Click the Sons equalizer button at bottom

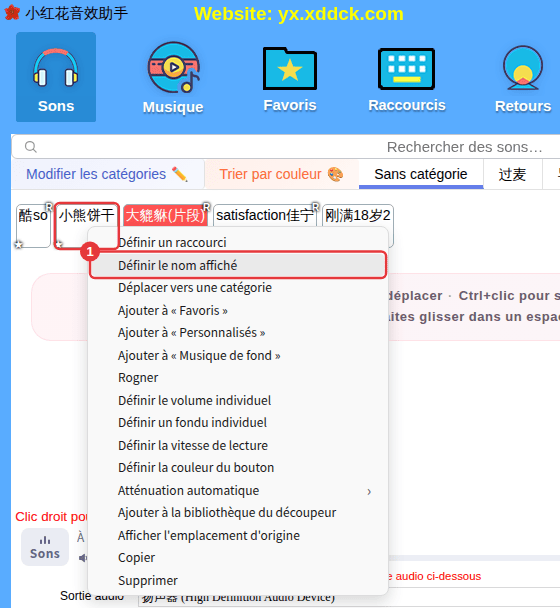point(45,547)
